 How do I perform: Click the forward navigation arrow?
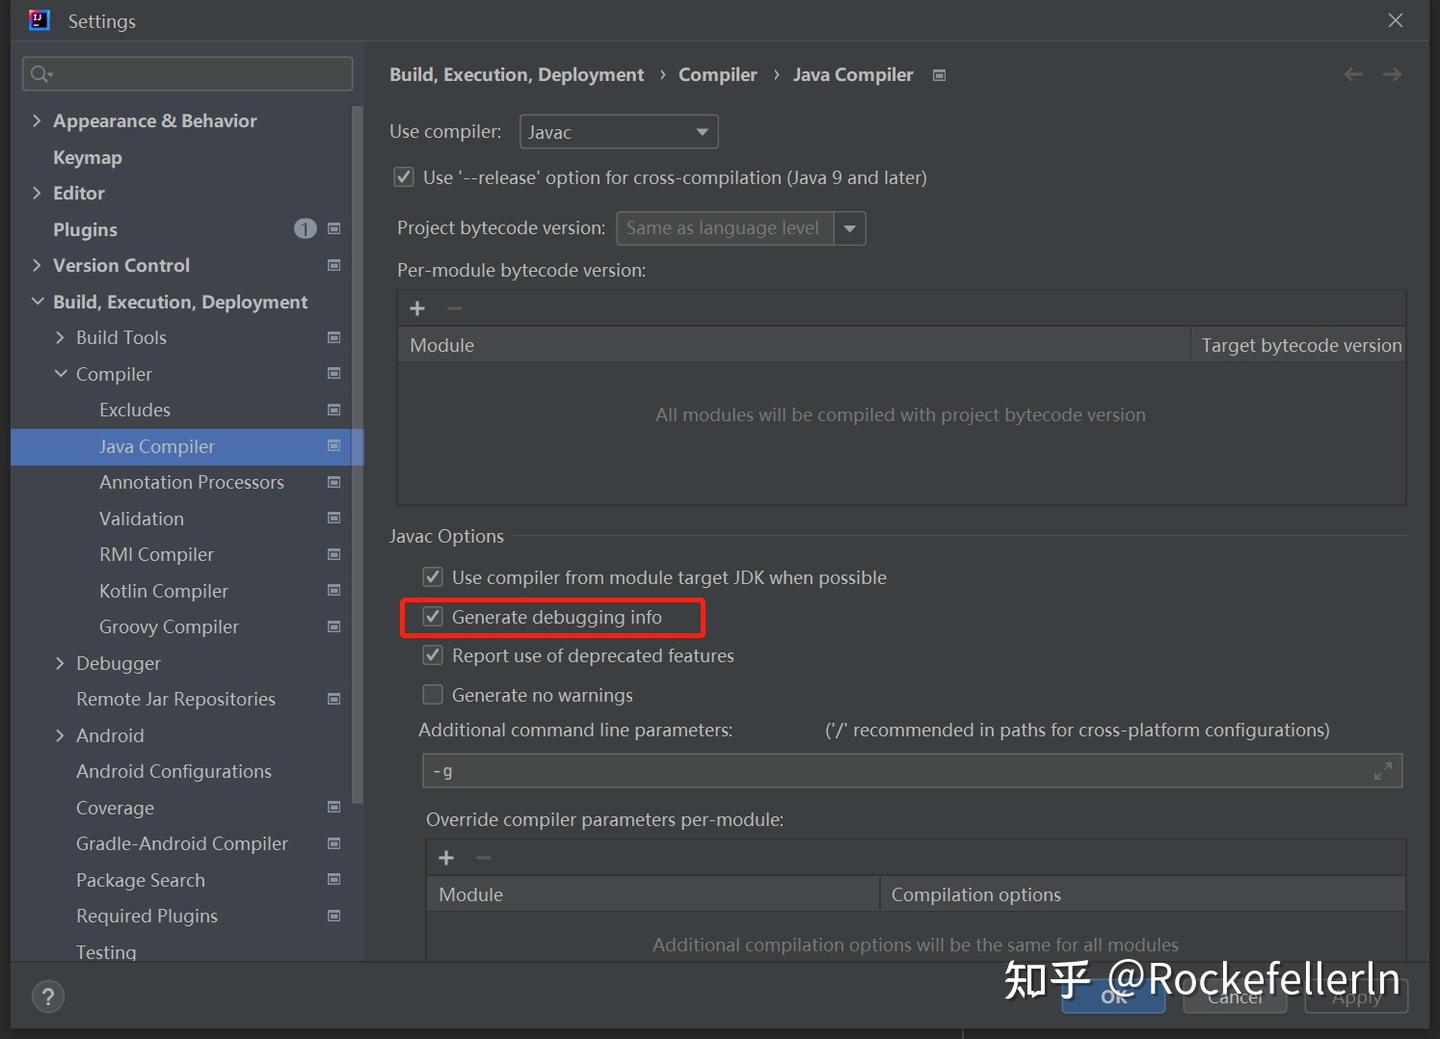1392,74
